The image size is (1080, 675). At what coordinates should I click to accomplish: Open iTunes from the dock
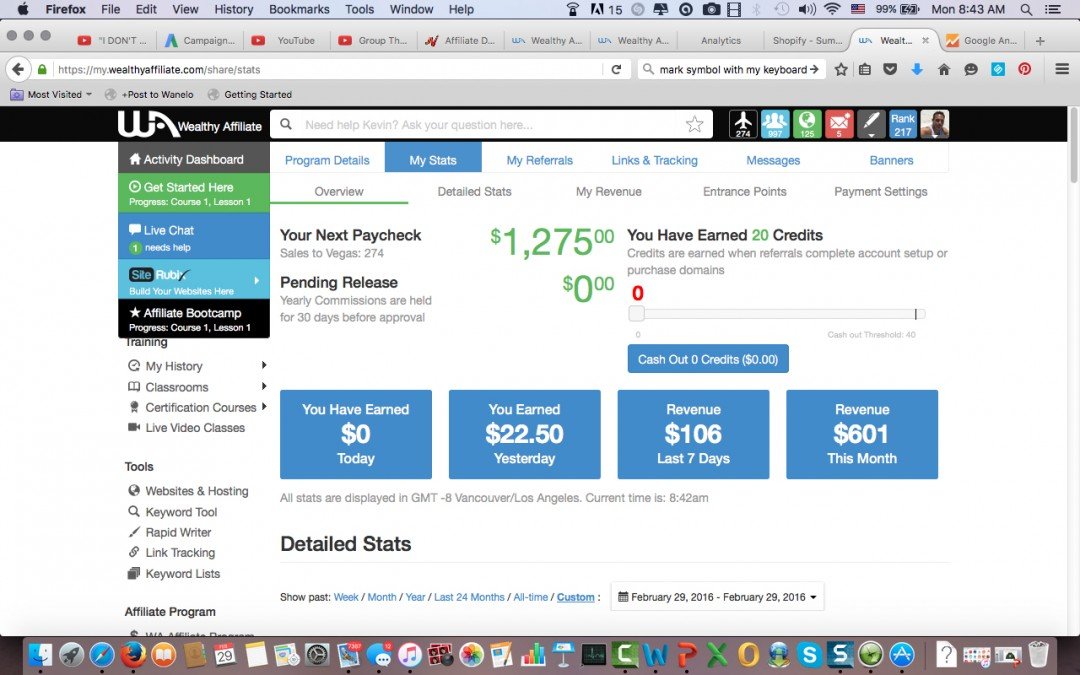[x=410, y=654]
